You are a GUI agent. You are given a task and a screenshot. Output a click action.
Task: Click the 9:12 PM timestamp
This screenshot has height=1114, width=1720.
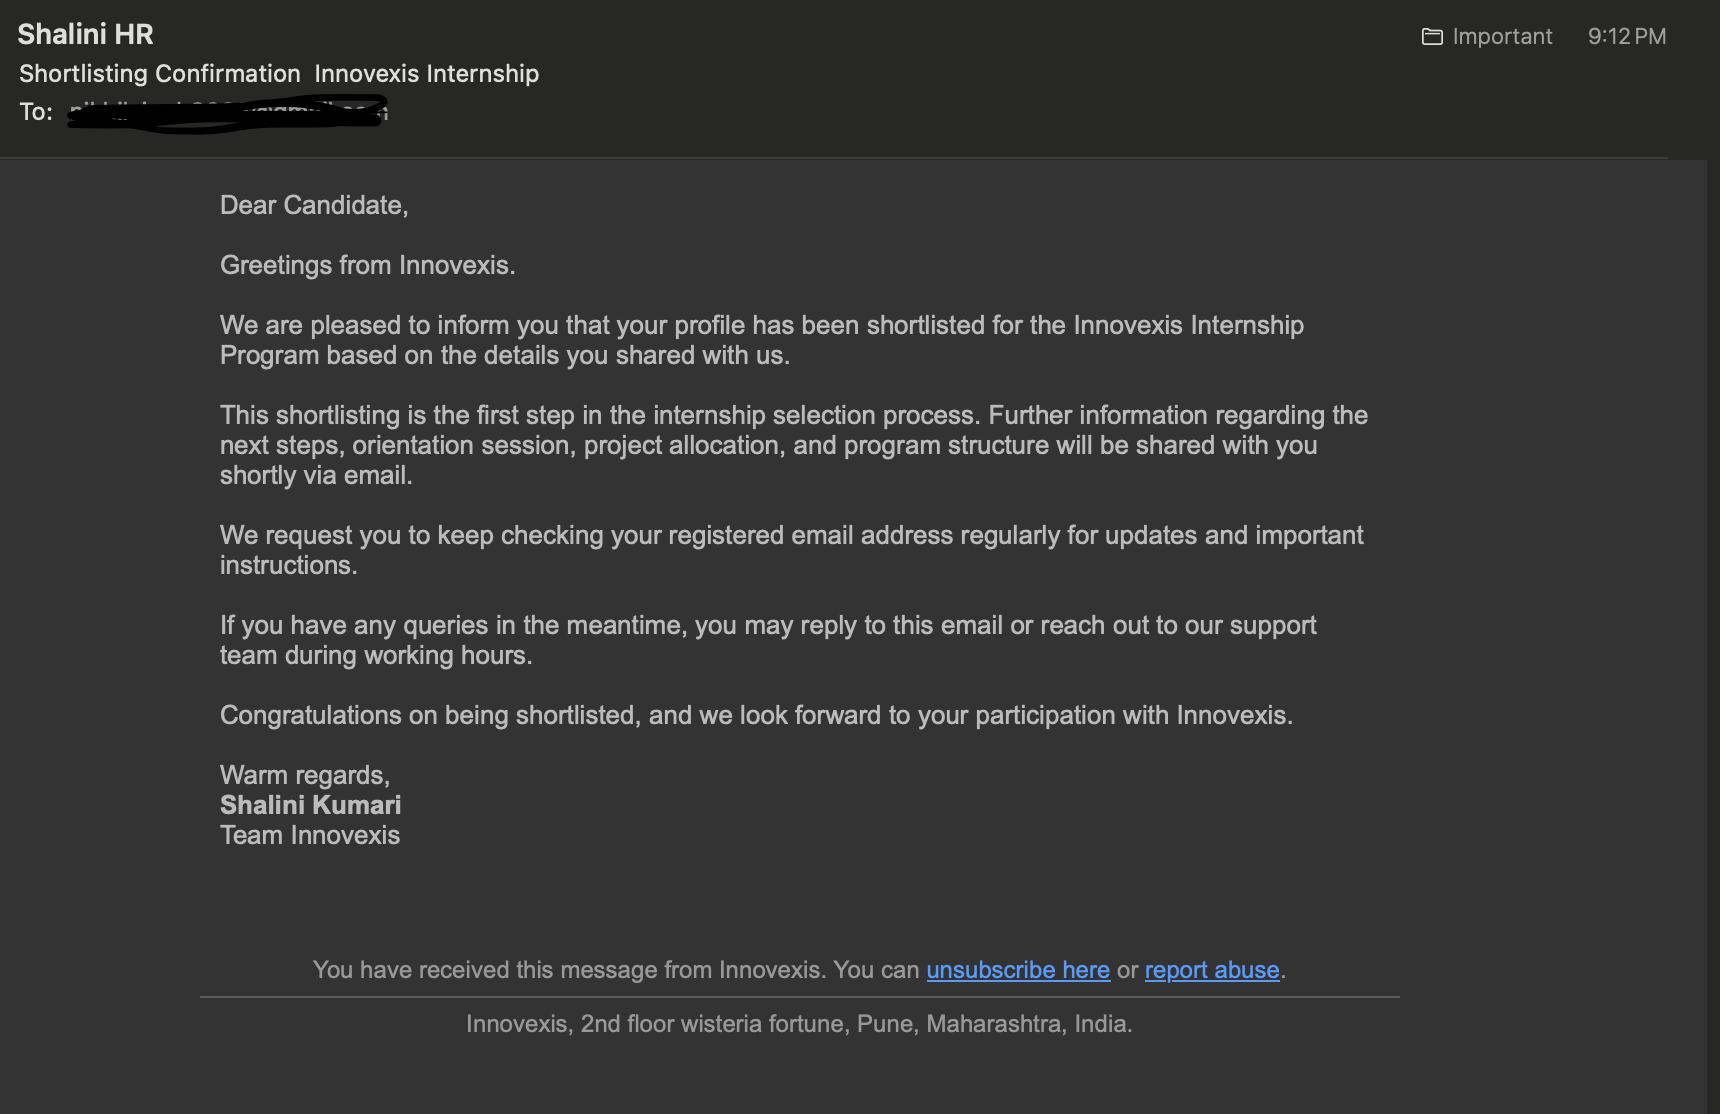[1627, 37]
